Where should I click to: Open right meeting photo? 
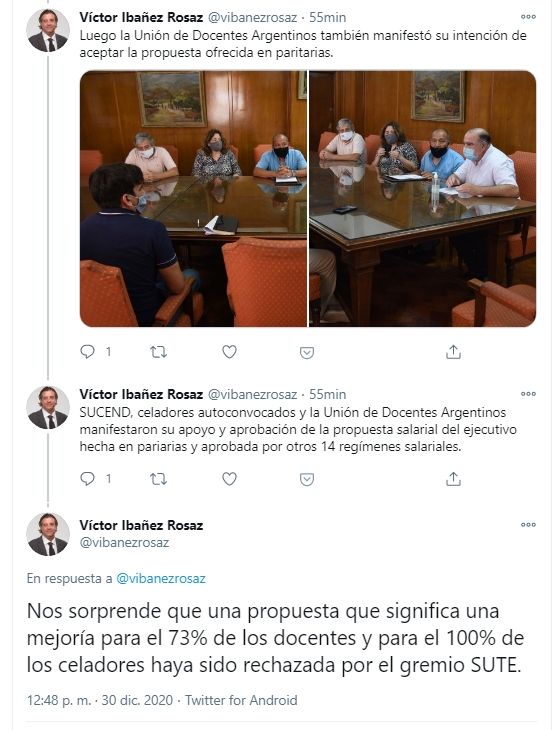pyautogui.click(x=423, y=199)
